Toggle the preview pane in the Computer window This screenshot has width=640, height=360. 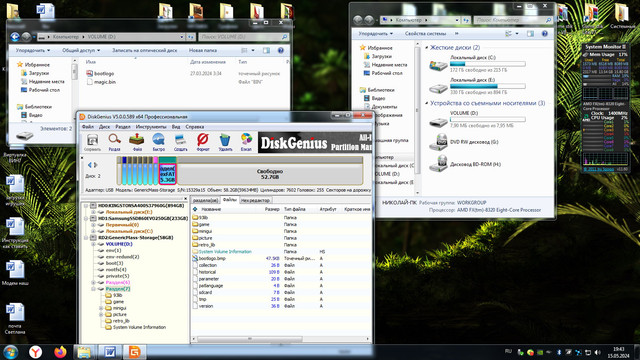(530, 33)
